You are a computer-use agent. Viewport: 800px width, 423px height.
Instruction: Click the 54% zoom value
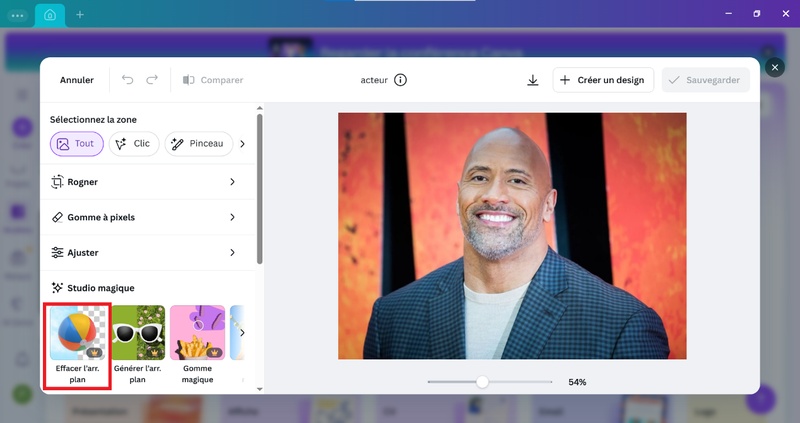click(577, 382)
